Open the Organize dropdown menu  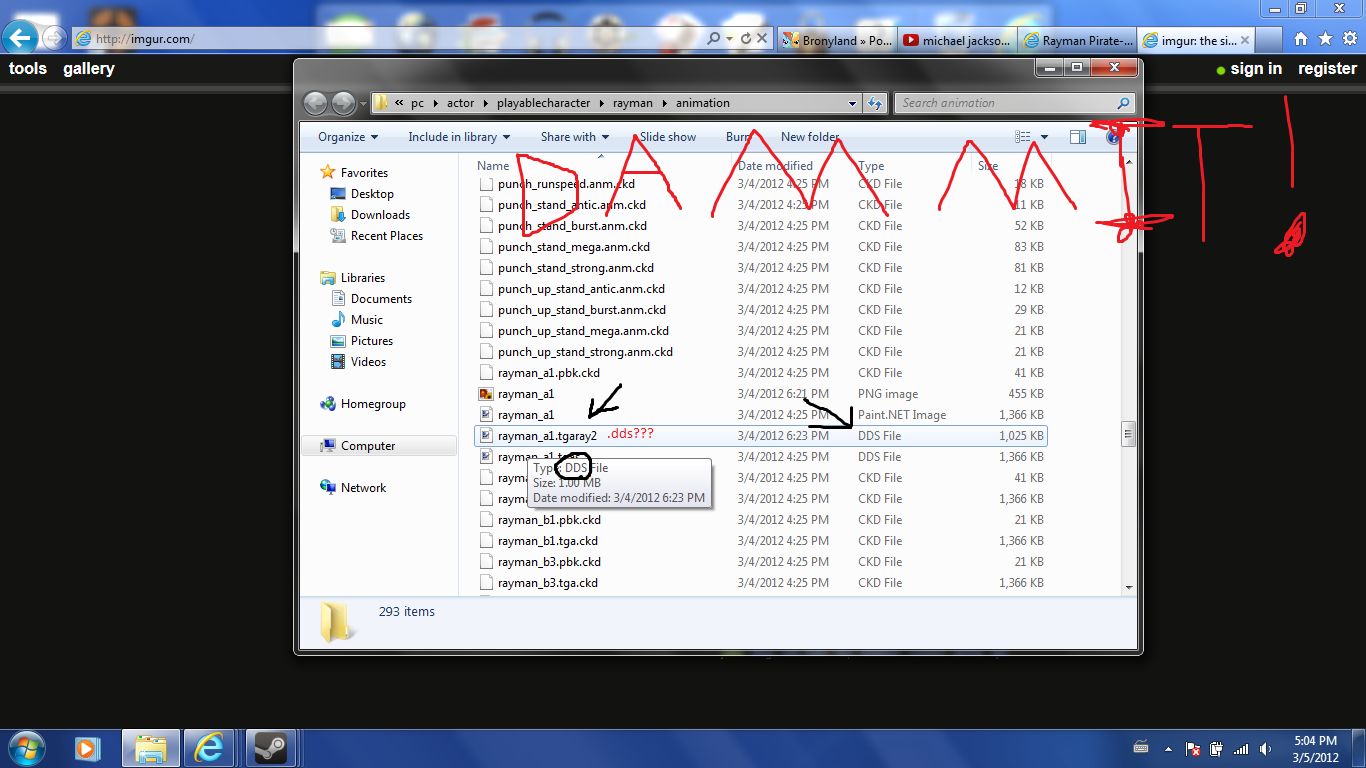tap(348, 137)
